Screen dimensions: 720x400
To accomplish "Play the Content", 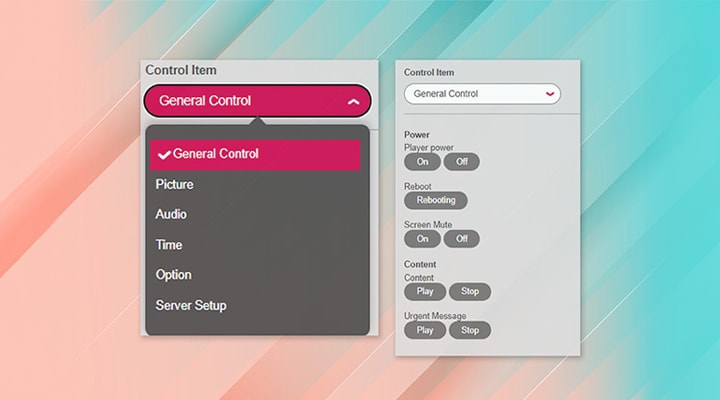I will pyautogui.click(x=425, y=292).
